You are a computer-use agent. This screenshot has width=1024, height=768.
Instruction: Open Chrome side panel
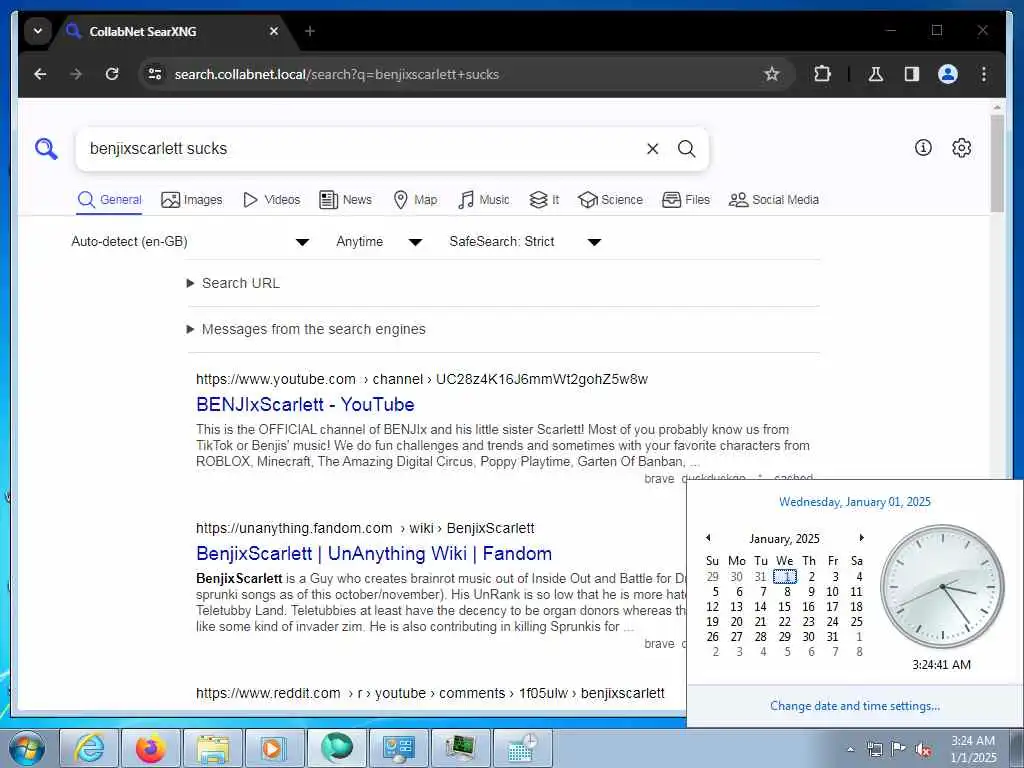[912, 74]
